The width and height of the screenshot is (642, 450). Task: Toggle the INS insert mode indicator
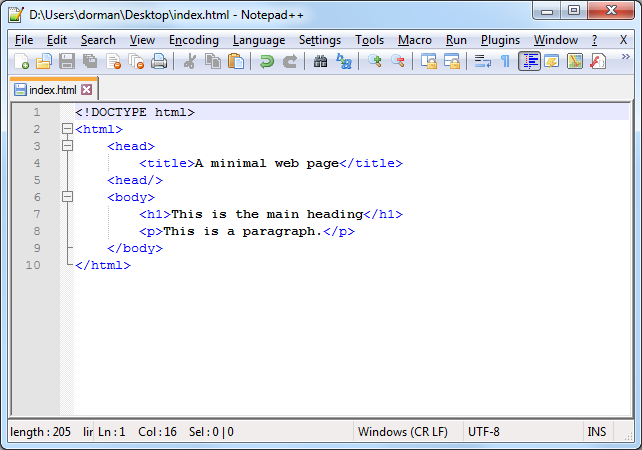[x=597, y=432]
